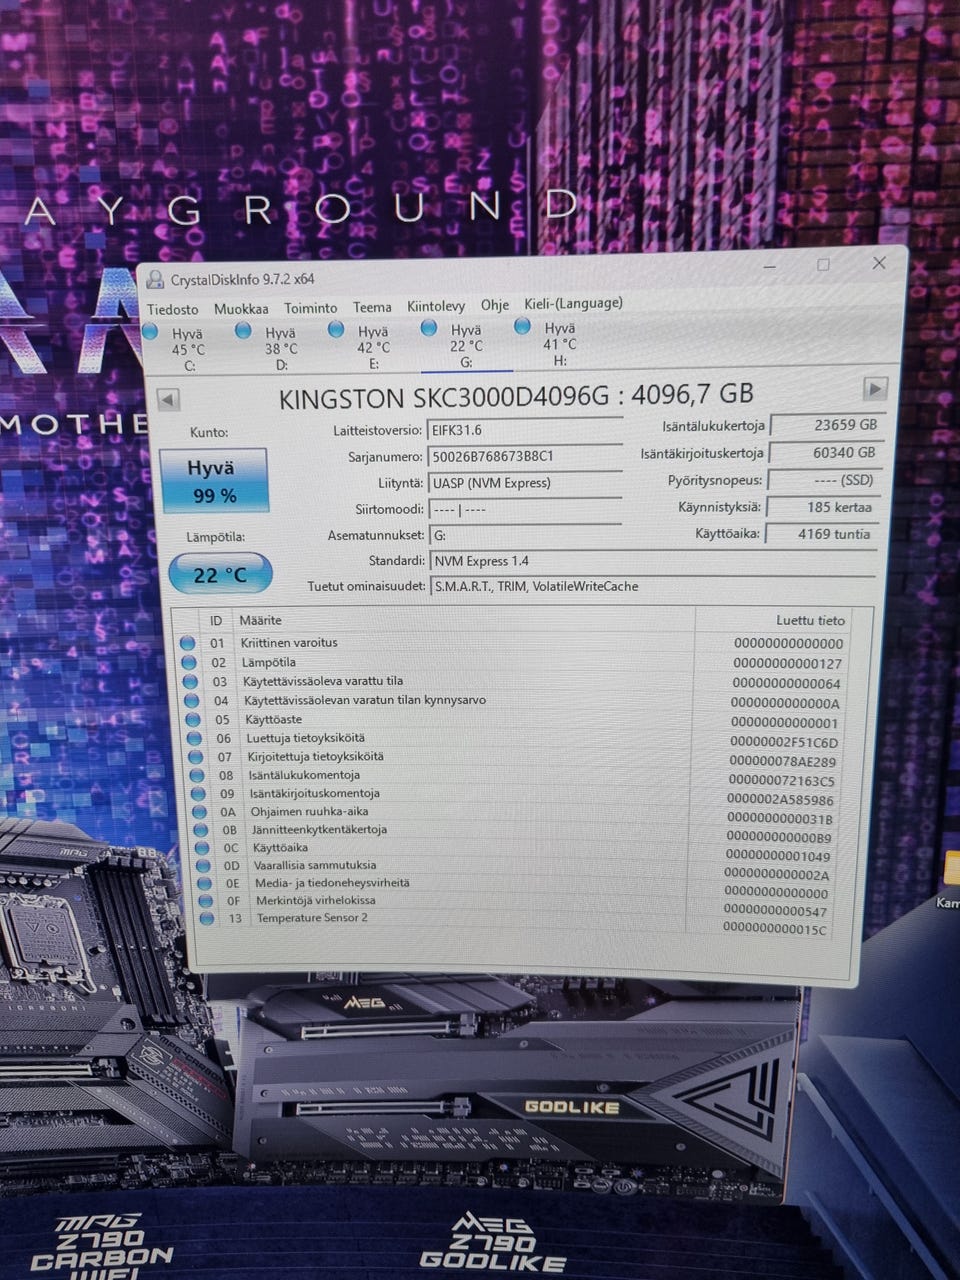Click the status orb for Isäntäkirjoituskomentoja
960x1280 pixels.
(x=198, y=794)
